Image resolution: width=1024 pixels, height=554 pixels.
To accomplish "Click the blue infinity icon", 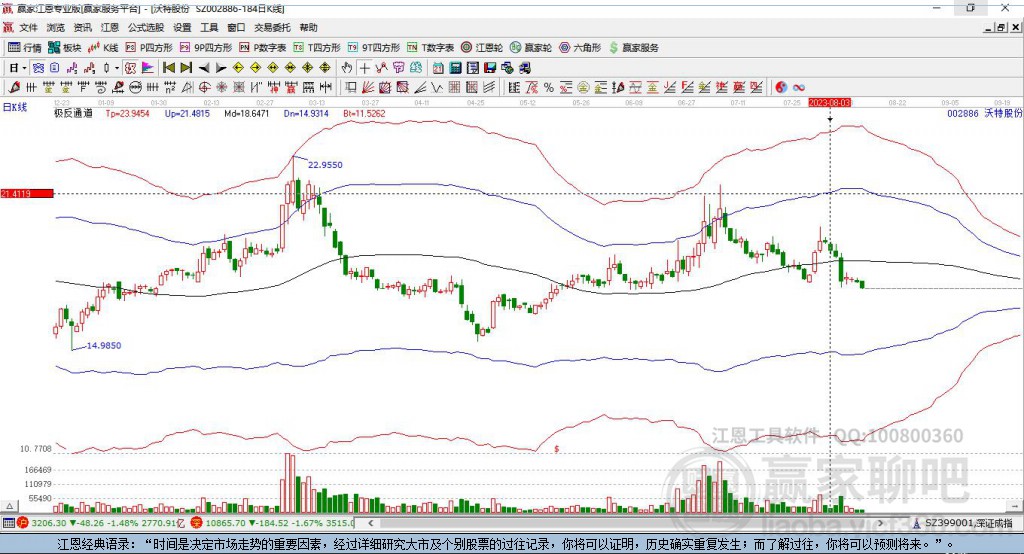I will click(799, 88).
